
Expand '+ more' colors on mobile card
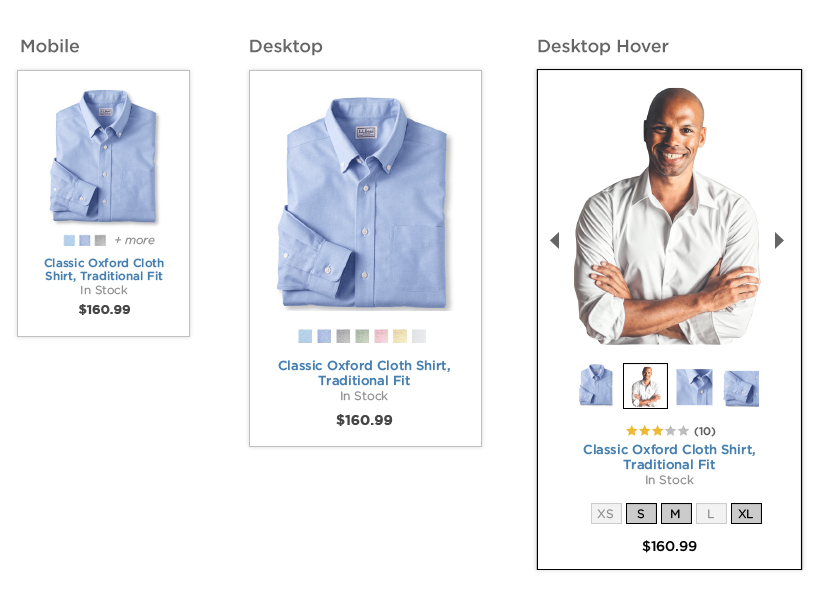134,240
